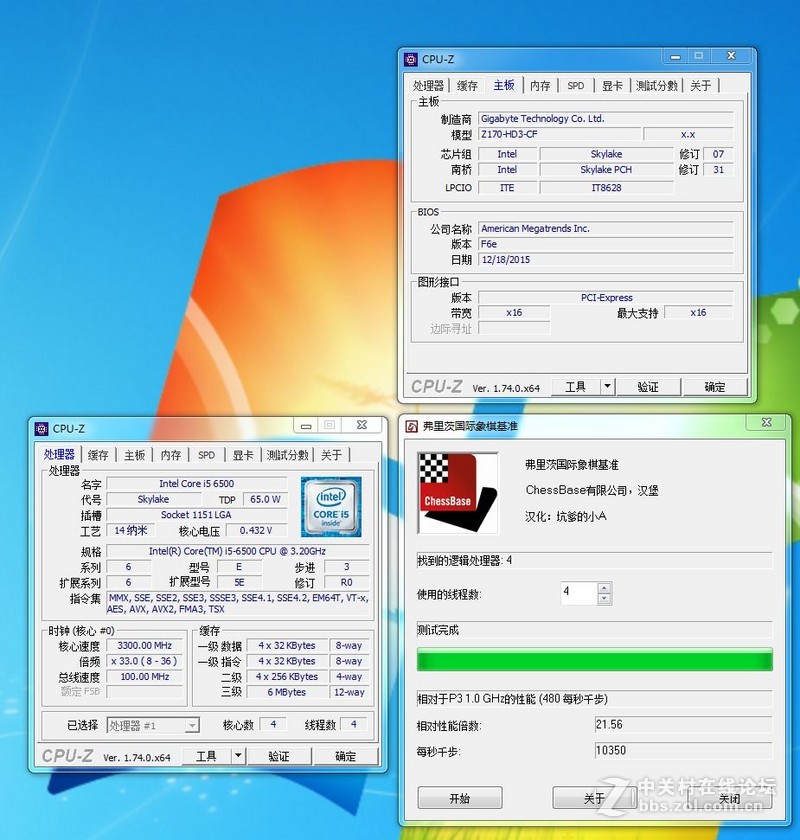This screenshot has height=840, width=800.
Task: Minimize the processor CPU-Z window
Action: 306,426
